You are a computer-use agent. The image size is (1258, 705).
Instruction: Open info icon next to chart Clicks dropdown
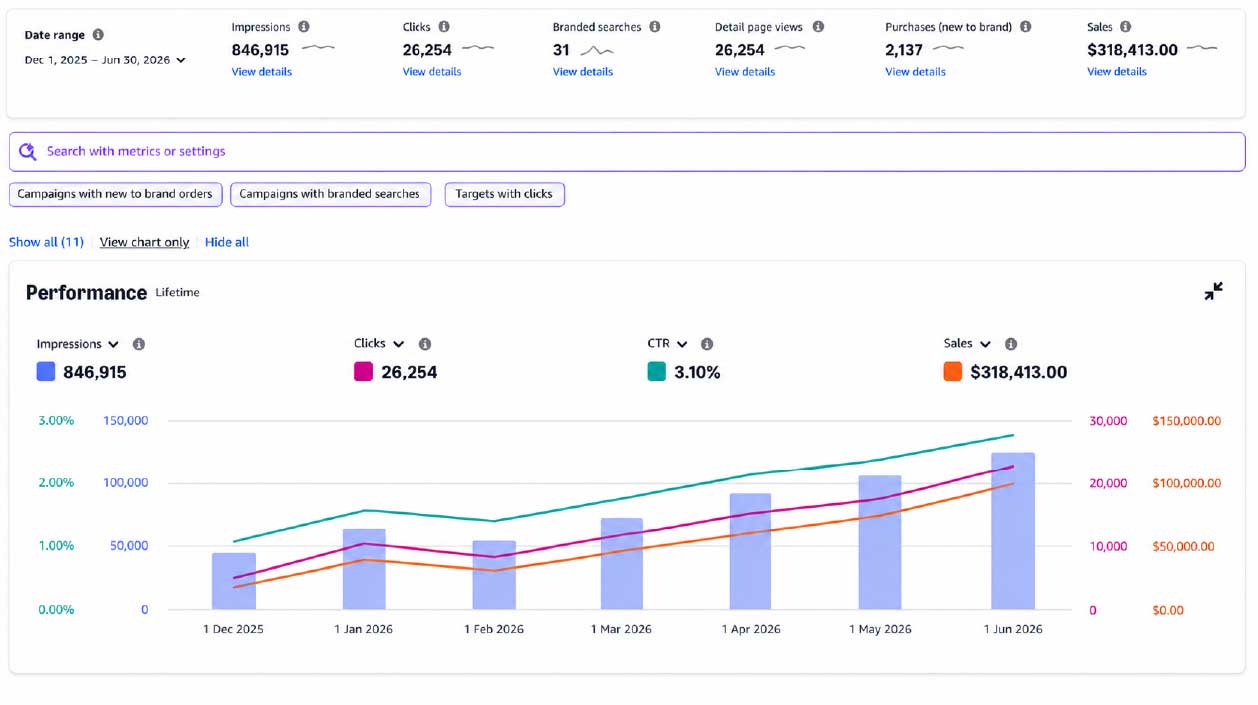point(425,344)
